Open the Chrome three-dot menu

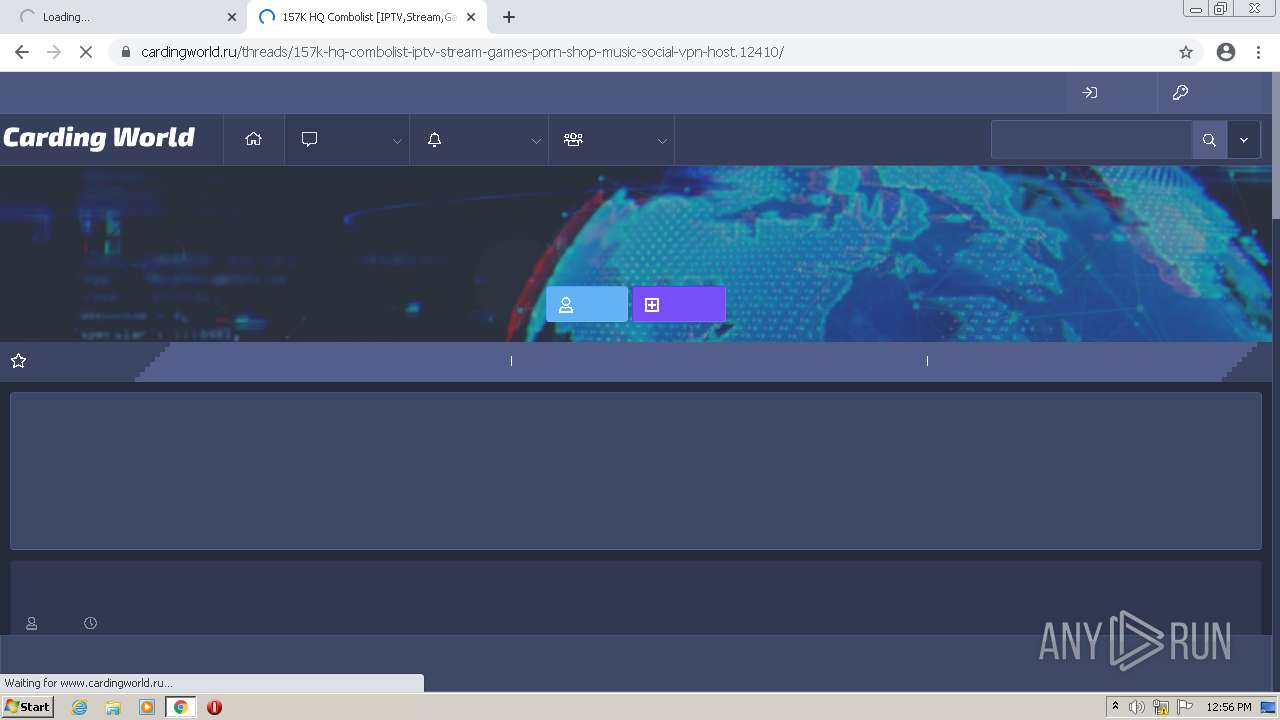pos(1259,52)
